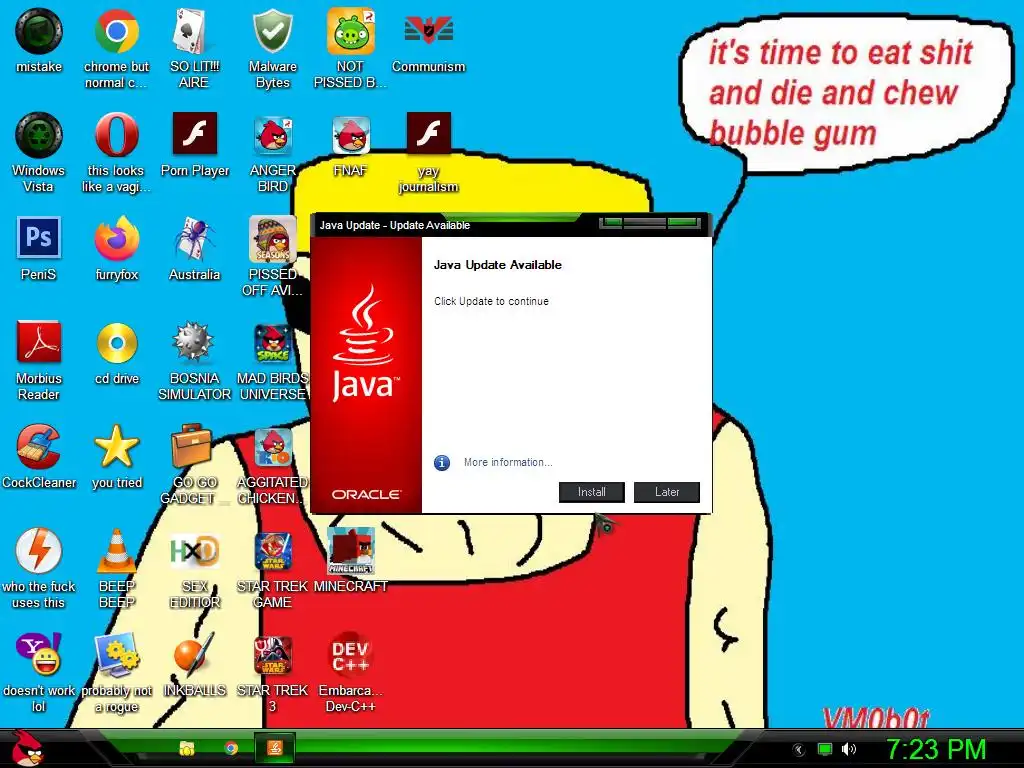Open 'GO GO GADGET' briefcase icon
Viewport: 1024px width, 768px height.
tap(194, 464)
